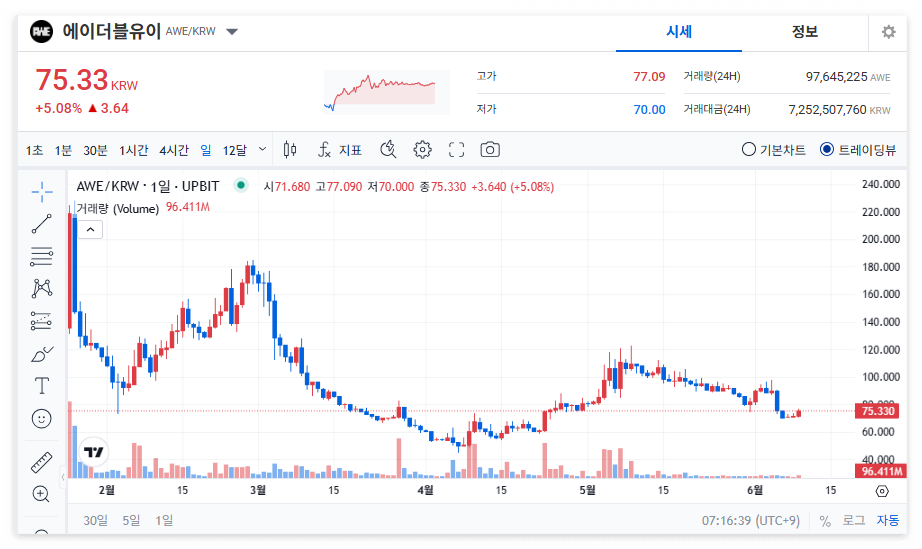Expand the AWE/KRW market selector dropdown
Viewport: 922px width, 549px height.
[x=232, y=32]
